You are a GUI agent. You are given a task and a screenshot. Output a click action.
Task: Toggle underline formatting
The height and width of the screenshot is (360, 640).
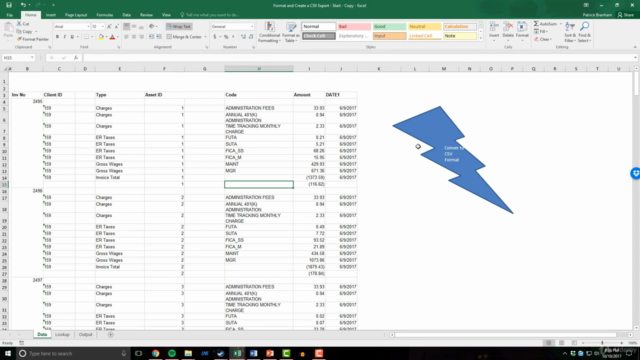(72, 37)
